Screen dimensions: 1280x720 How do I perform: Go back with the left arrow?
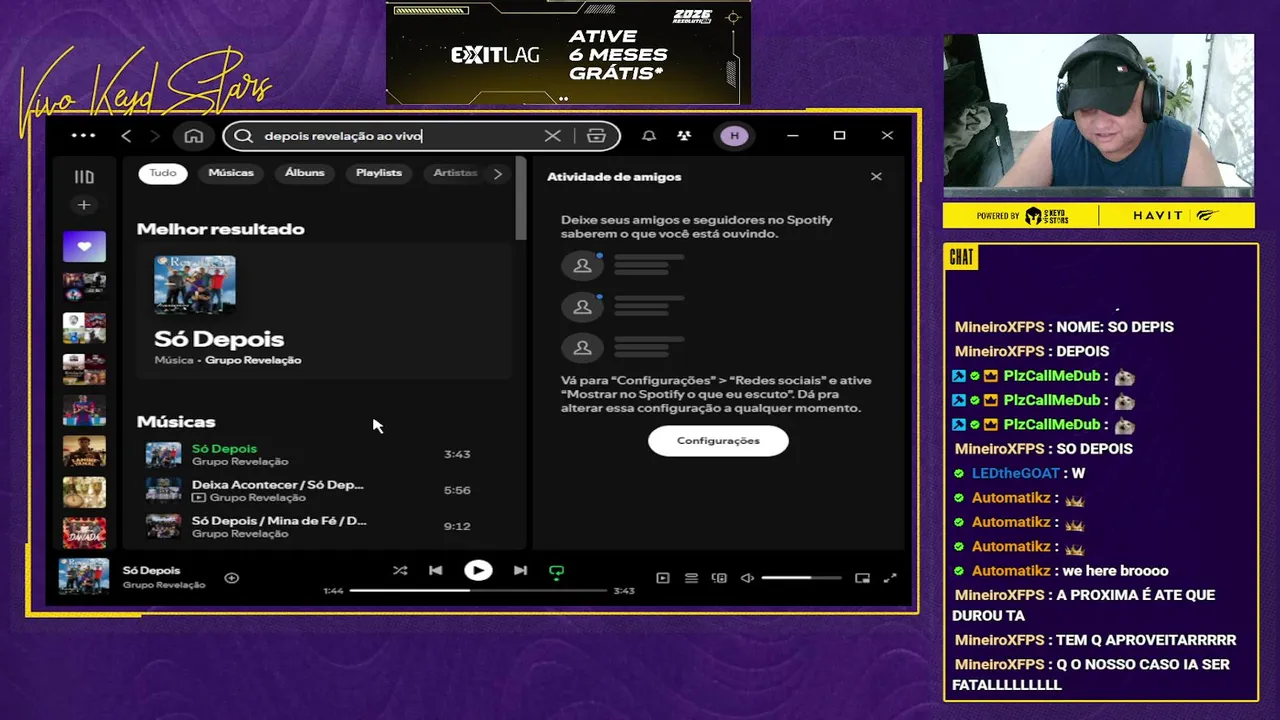(126, 136)
